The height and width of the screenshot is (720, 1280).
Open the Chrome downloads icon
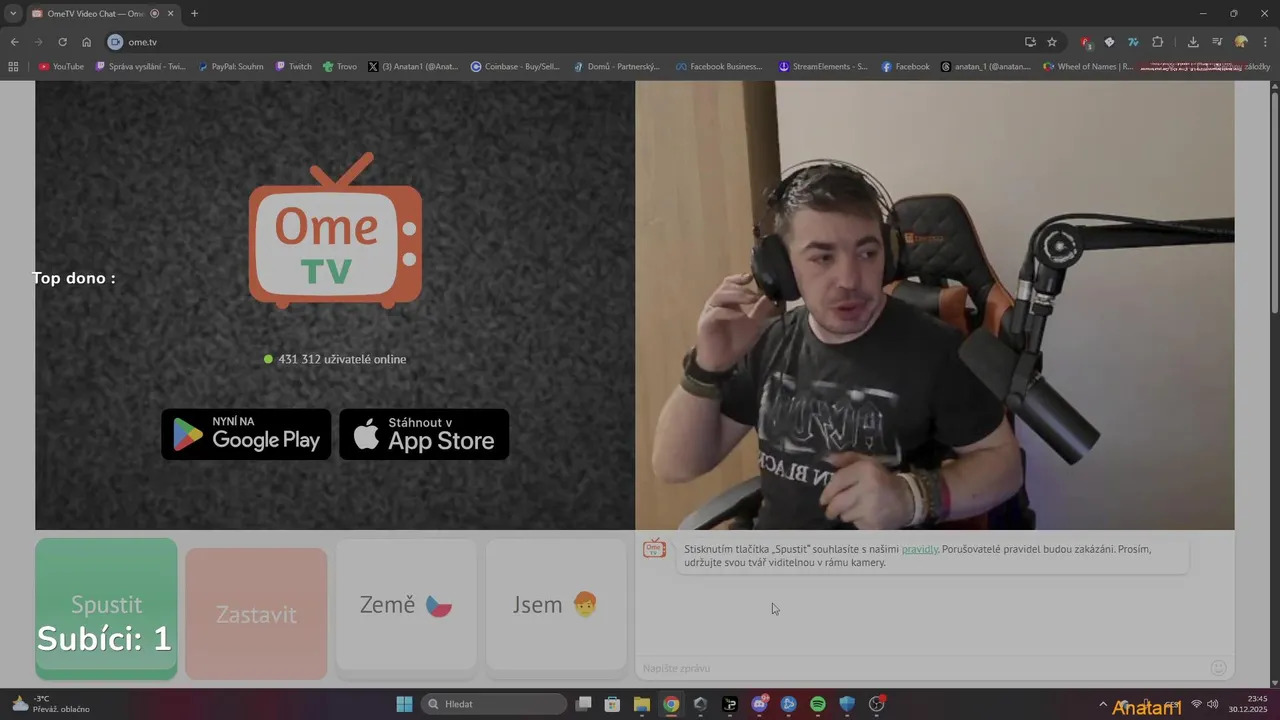[x=1193, y=42]
